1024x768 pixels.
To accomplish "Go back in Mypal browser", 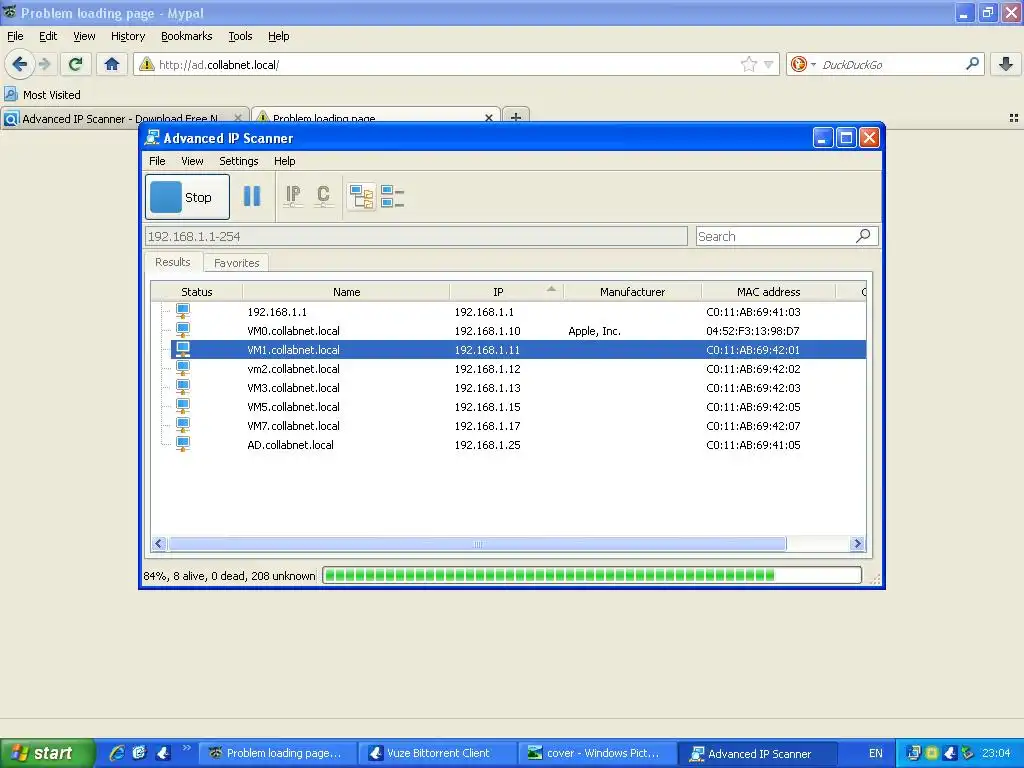I will click(x=20, y=64).
